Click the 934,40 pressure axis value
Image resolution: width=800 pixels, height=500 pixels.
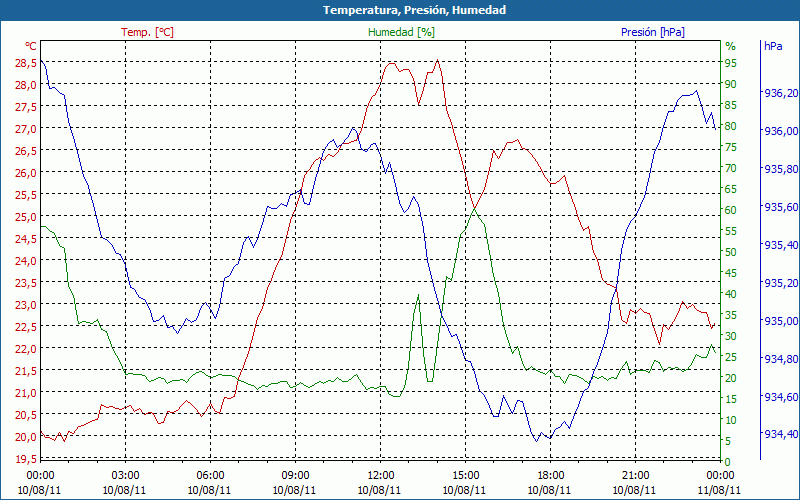[781, 434]
